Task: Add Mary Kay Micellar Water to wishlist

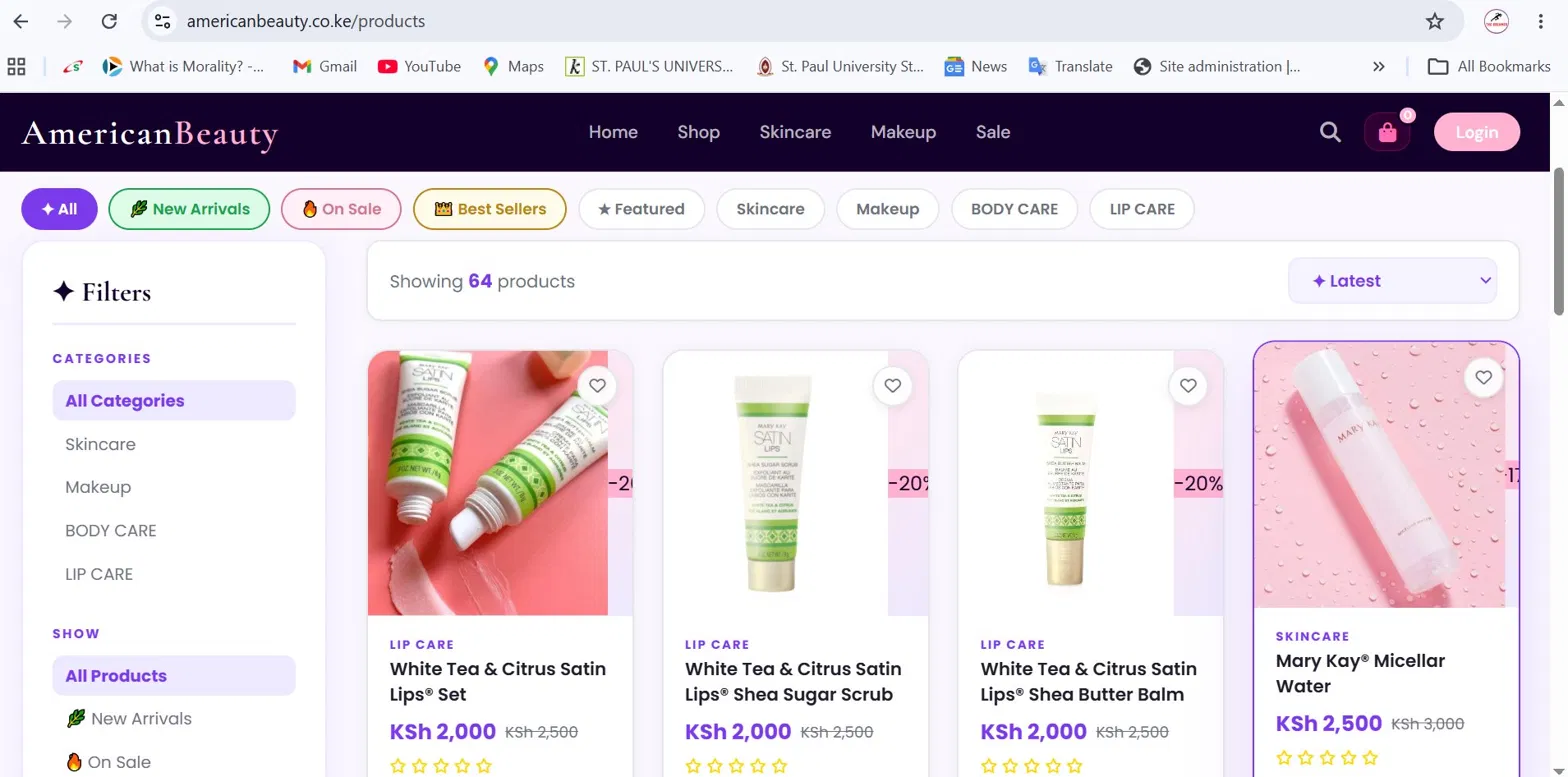Action: pos(1483,378)
